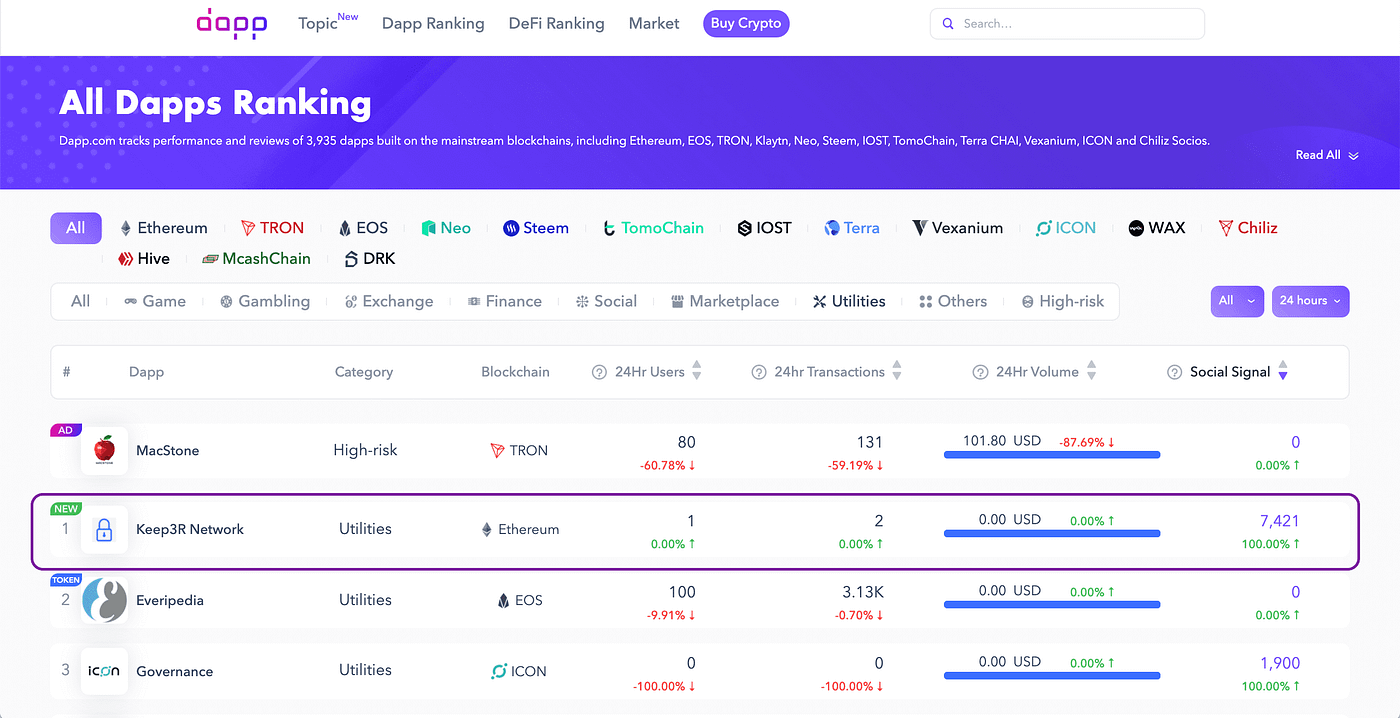Filter by Chiliz blockchain
Image resolution: width=1400 pixels, height=718 pixels.
point(1248,228)
